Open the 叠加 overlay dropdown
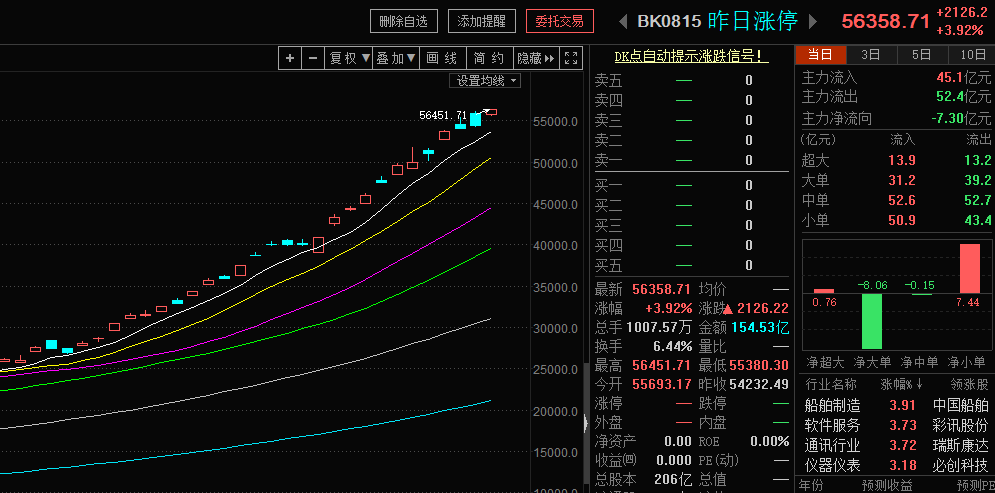This screenshot has height=493, width=995. point(396,58)
